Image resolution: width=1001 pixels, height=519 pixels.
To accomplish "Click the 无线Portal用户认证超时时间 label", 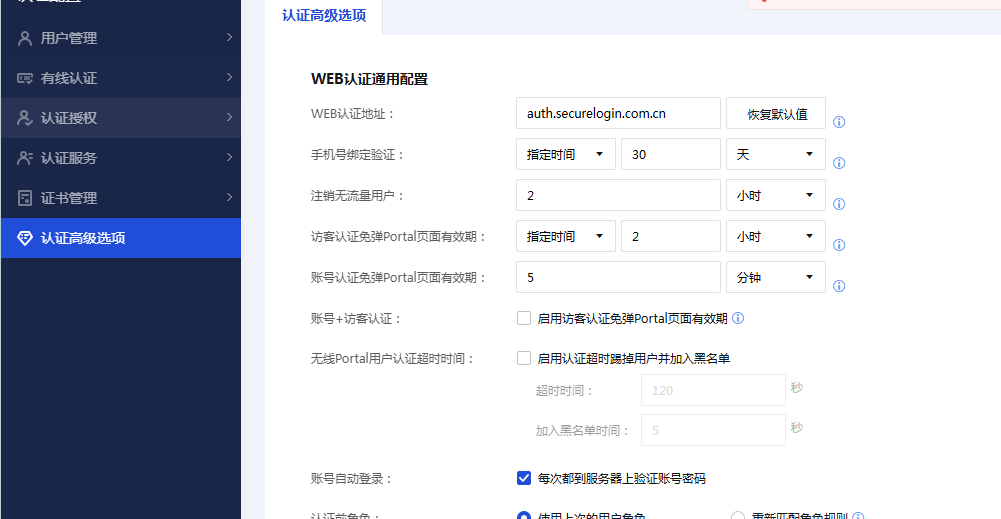I will tap(393, 359).
